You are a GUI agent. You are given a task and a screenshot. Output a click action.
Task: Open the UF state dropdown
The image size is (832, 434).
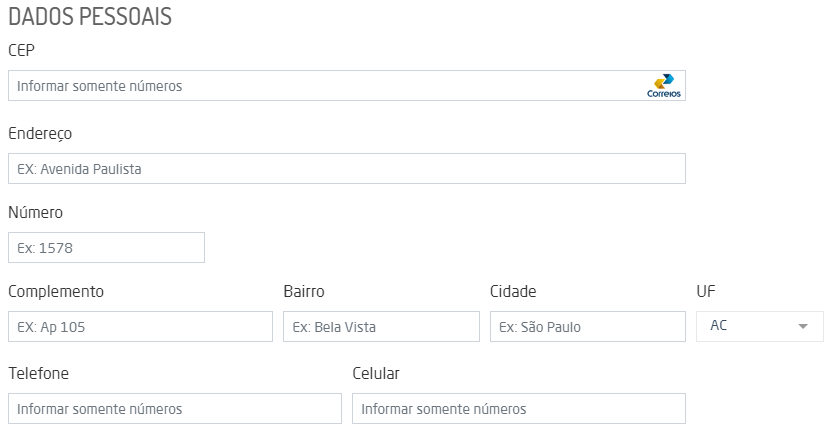pos(759,326)
